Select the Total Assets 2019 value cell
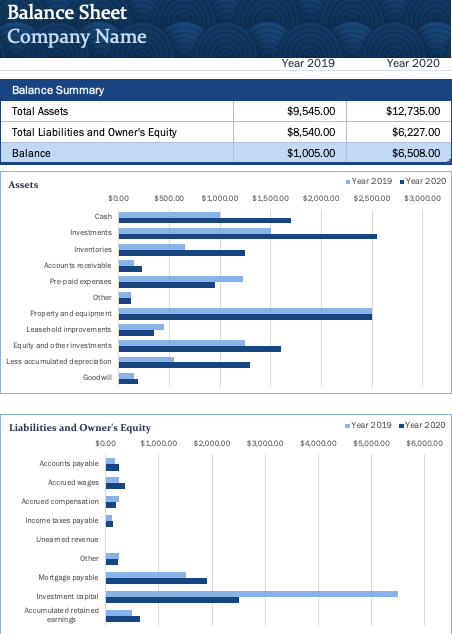The image size is (452, 634). [290, 111]
